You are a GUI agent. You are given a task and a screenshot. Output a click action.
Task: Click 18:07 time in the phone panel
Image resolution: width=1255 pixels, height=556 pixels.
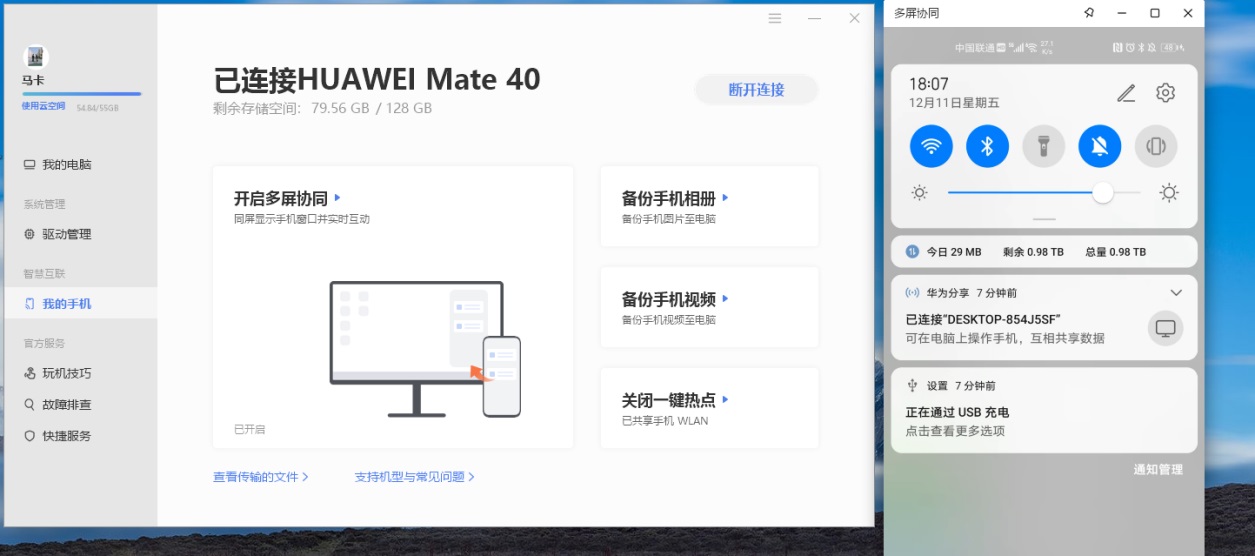click(x=927, y=84)
